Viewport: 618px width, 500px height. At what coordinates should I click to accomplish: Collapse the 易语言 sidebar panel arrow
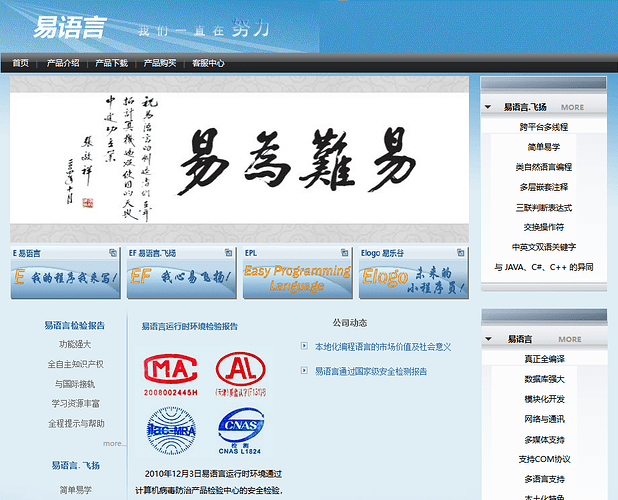click(488, 339)
